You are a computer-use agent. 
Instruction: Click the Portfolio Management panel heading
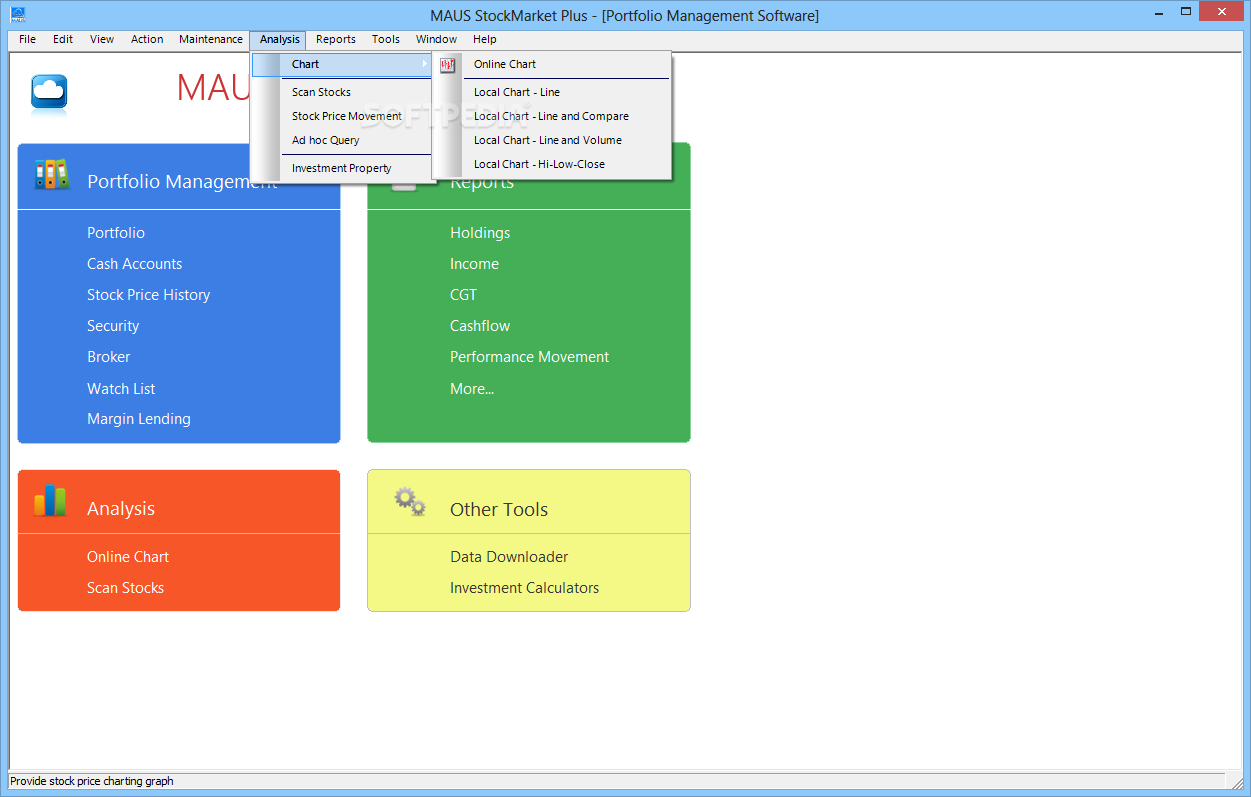pyautogui.click(x=181, y=181)
